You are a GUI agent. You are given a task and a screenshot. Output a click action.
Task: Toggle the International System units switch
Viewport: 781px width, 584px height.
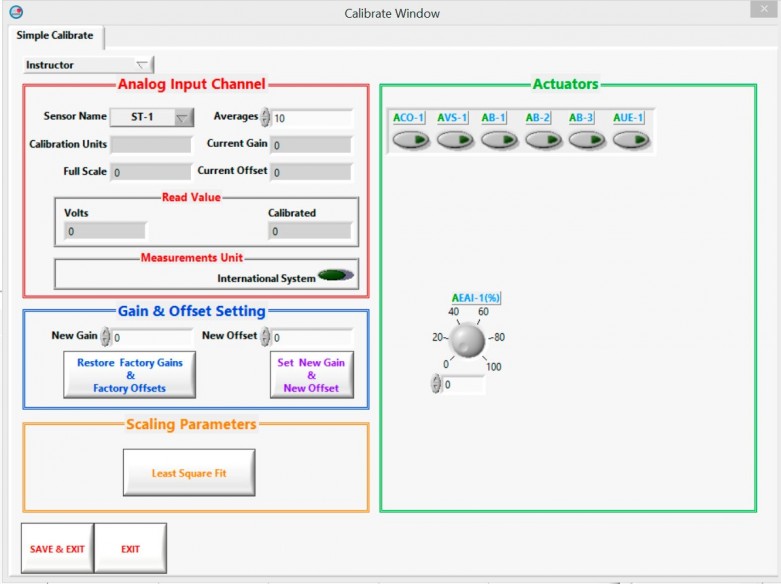point(336,275)
